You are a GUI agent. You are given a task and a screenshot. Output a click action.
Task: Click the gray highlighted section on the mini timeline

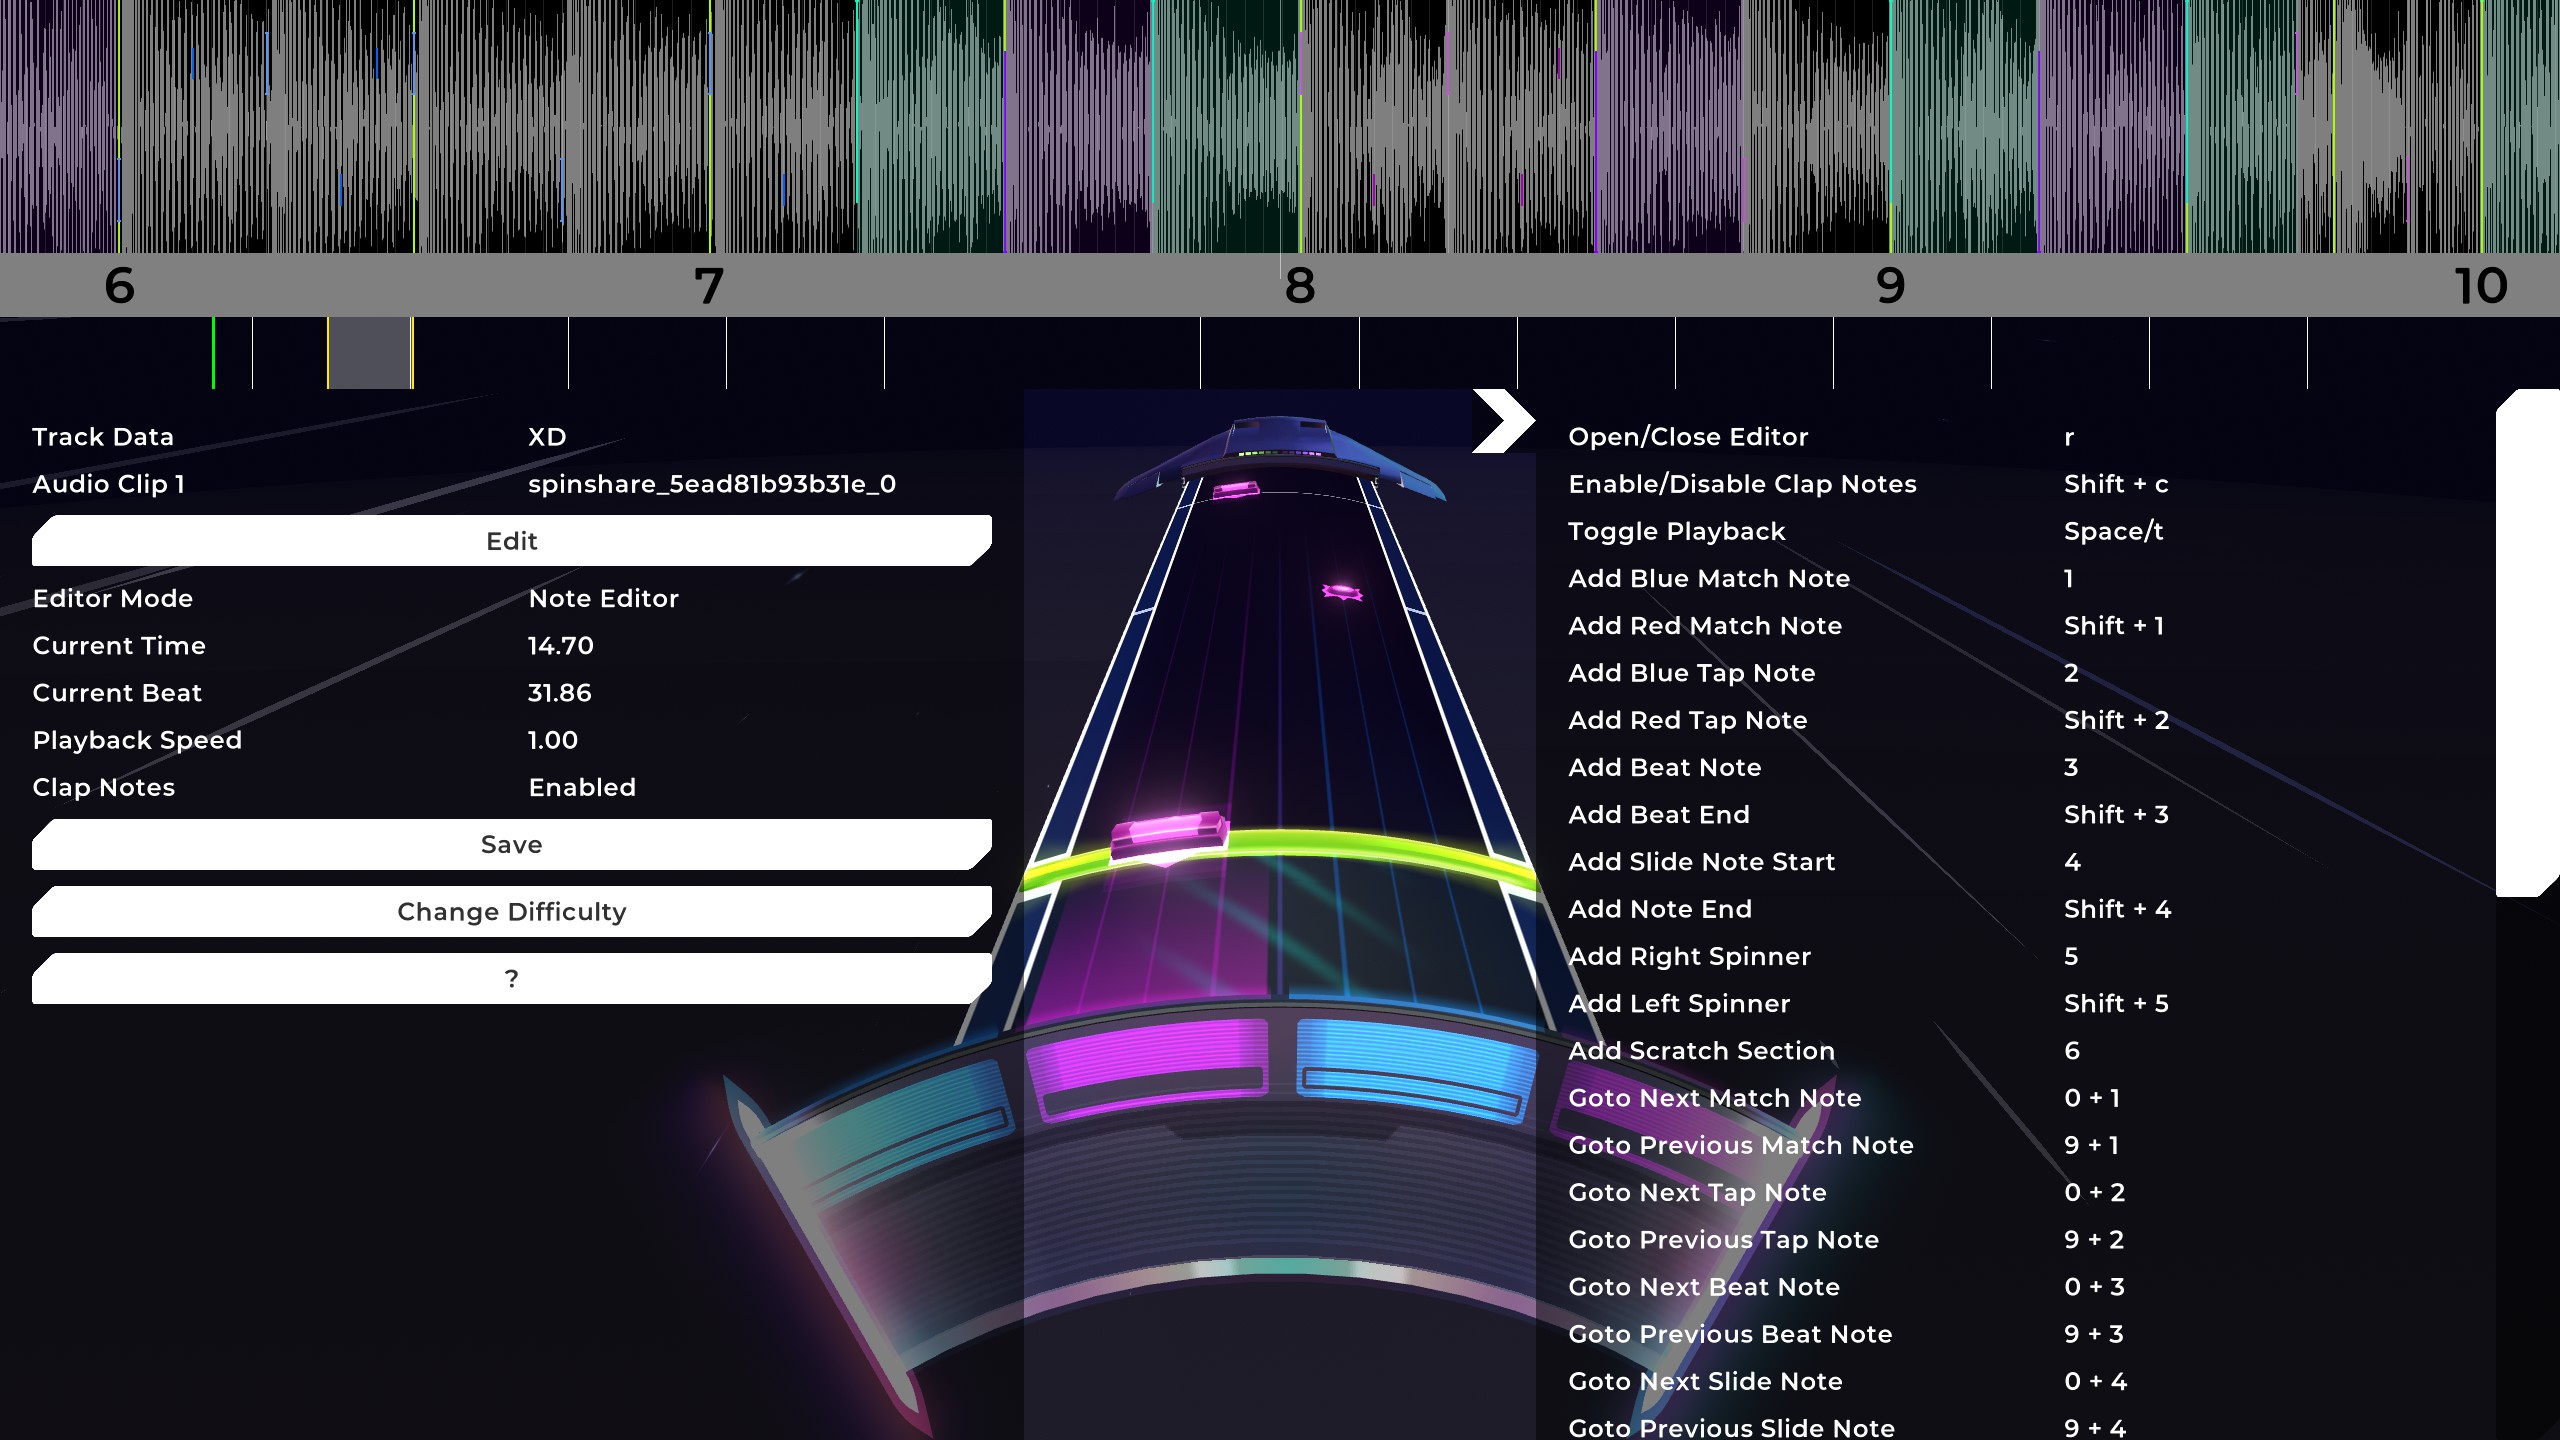pos(370,353)
